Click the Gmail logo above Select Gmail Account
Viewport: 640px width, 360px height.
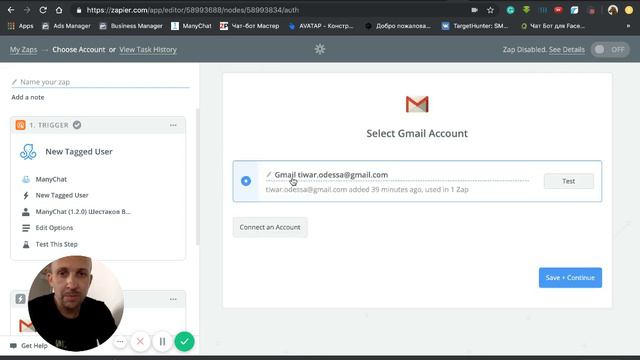pyautogui.click(x=417, y=104)
